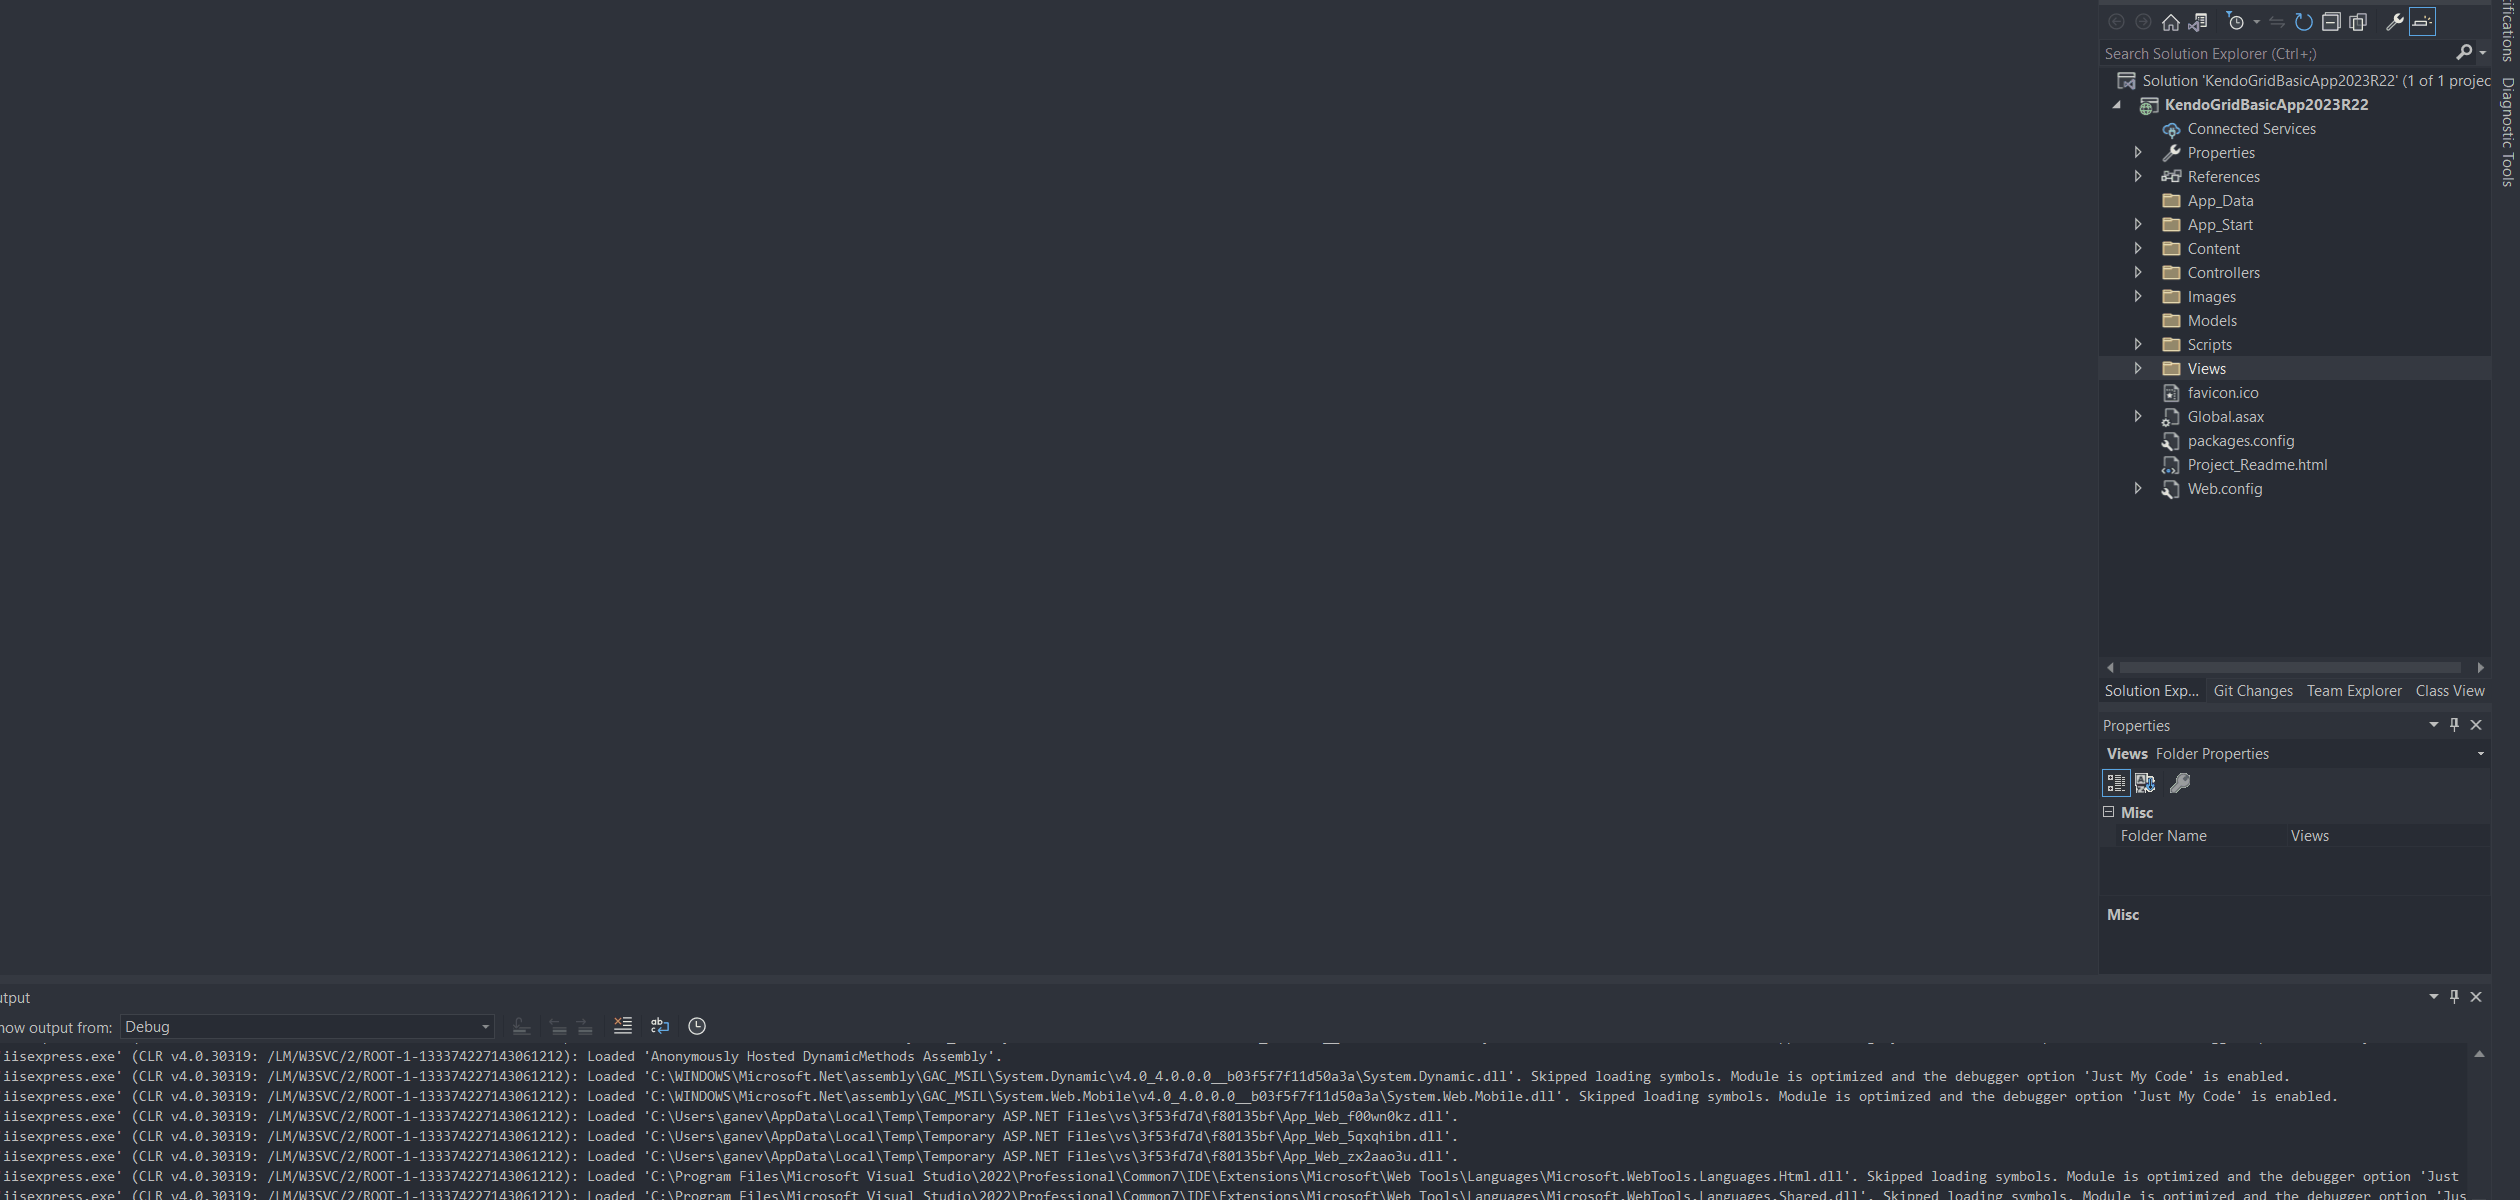Open Project_Readme.html from Solution Explorer

click(x=2257, y=464)
